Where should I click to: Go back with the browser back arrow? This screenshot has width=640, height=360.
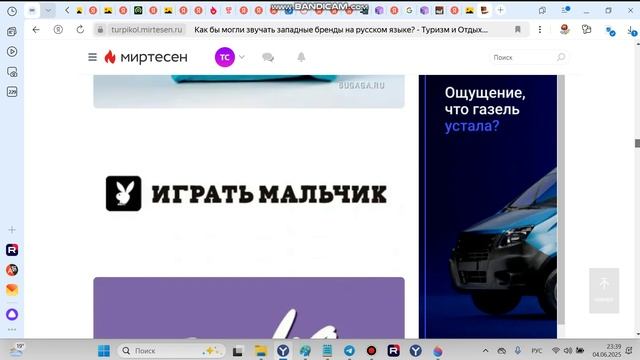[x=36, y=29]
